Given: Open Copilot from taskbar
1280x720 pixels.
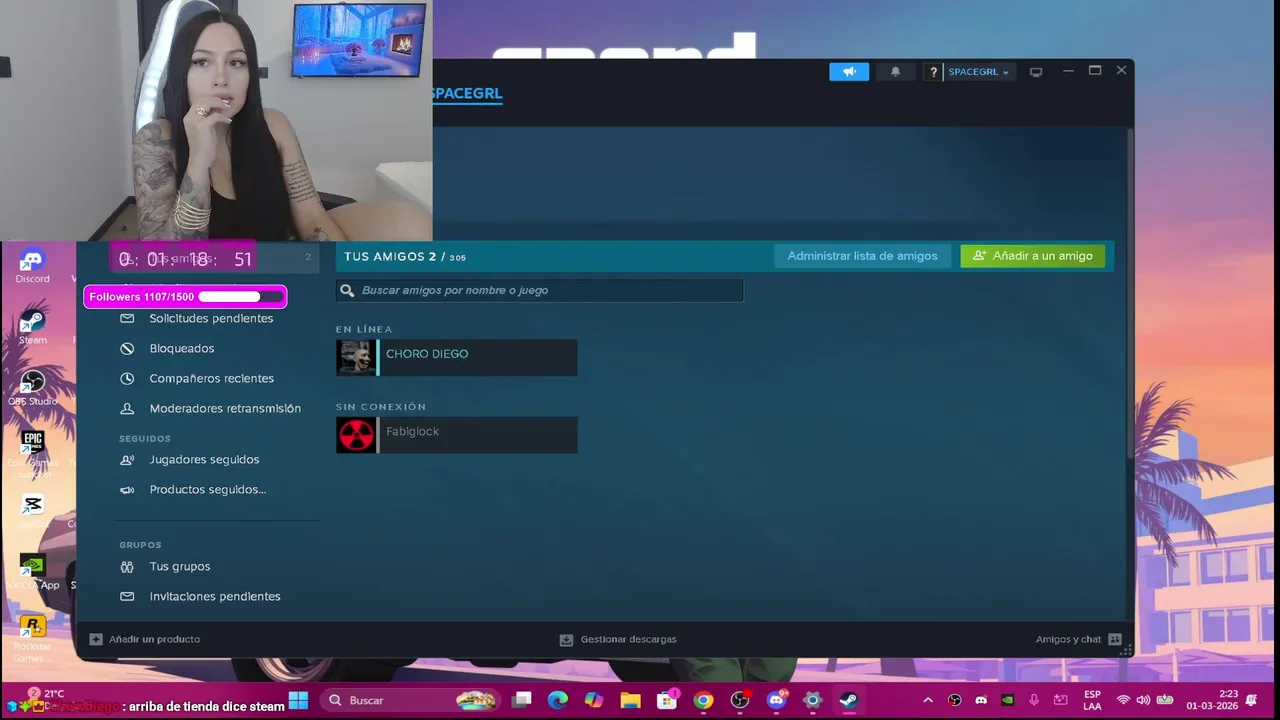Looking at the screenshot, I should tap(594, 700).
